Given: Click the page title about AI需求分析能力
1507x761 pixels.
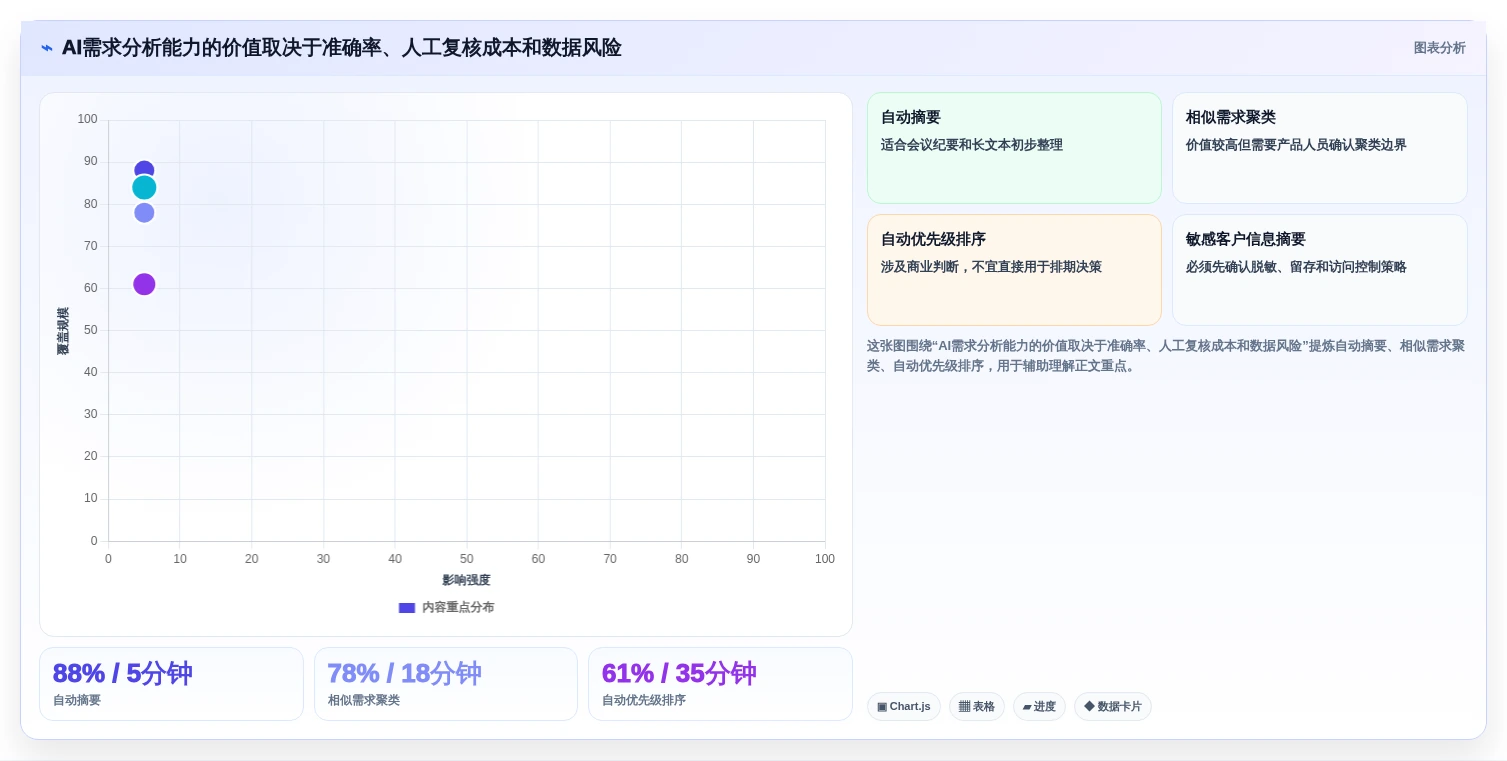Looking at the screenshot, I should (341, 48).
